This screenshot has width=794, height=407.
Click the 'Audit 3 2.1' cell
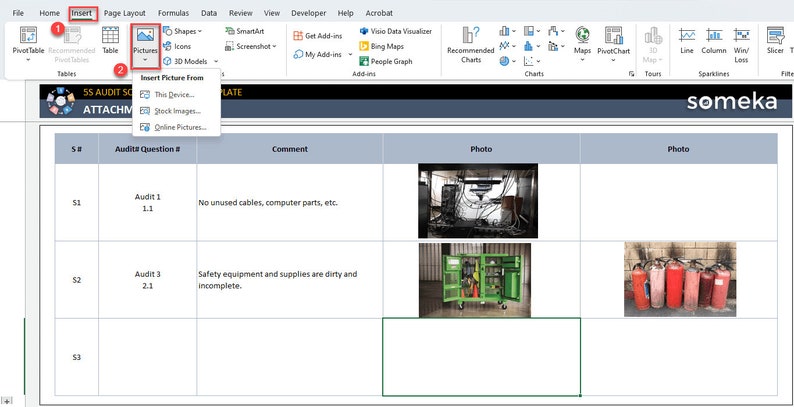(147, 280)
